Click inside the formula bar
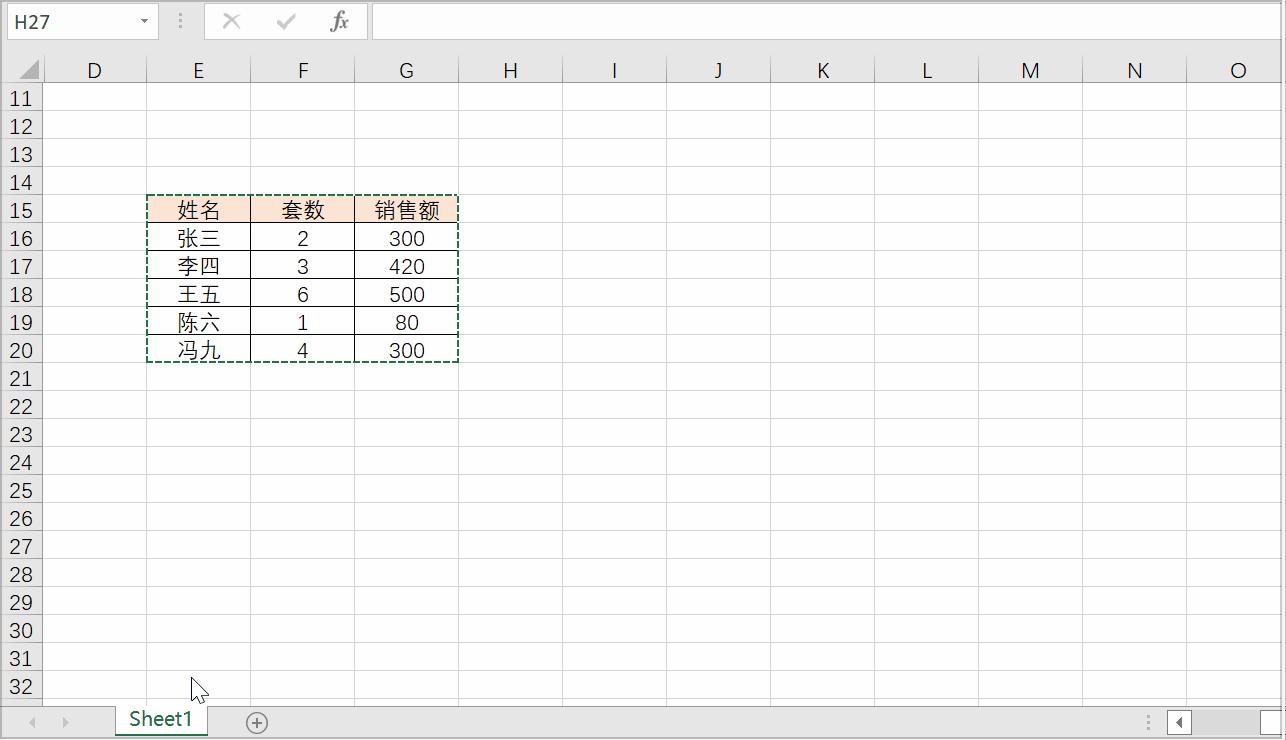This screenshot has width=1286, height=740. (x=700, y=20)
